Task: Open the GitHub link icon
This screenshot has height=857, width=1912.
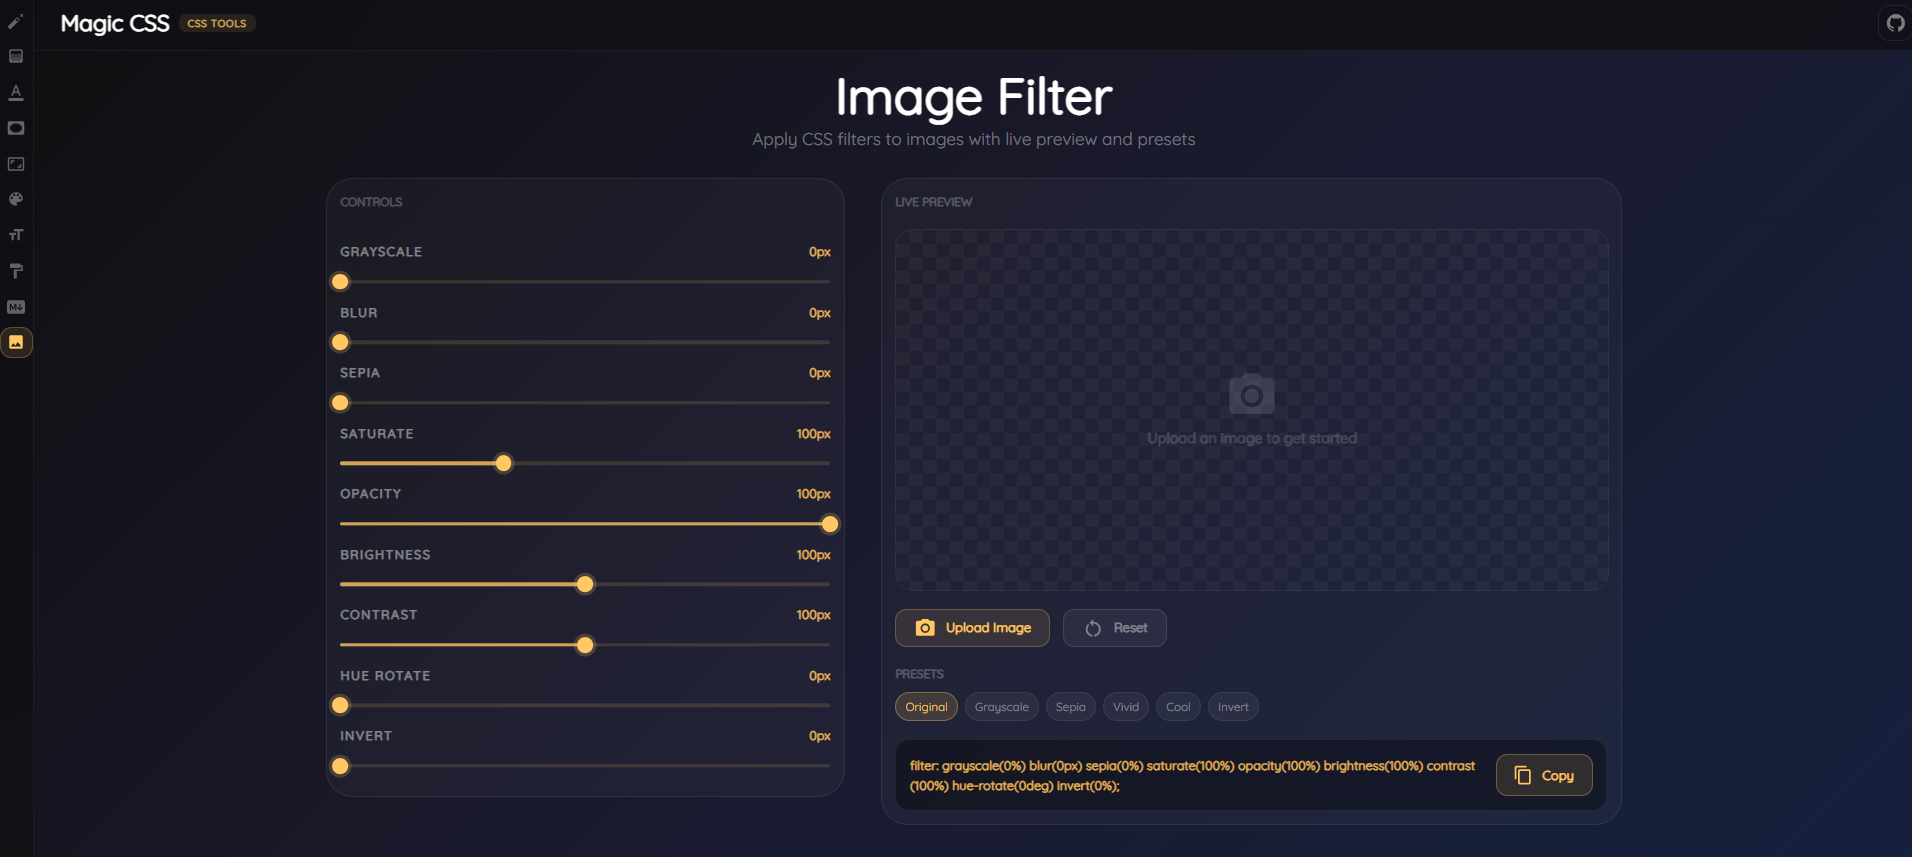Action: coord(1895,23)
